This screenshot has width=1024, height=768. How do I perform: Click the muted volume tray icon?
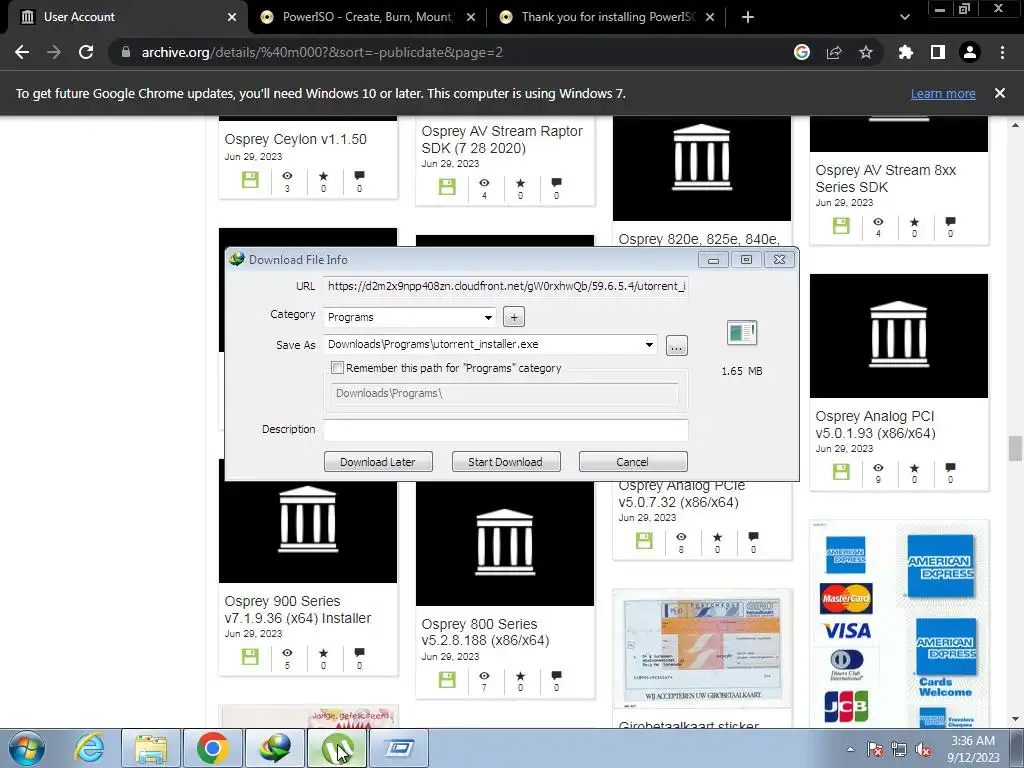[923, 749]
